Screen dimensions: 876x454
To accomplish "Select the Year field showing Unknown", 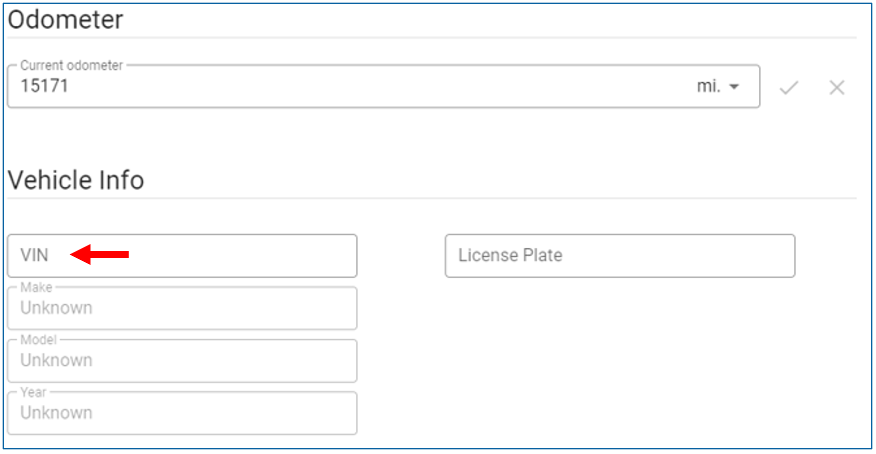I will tap(182, 413).
